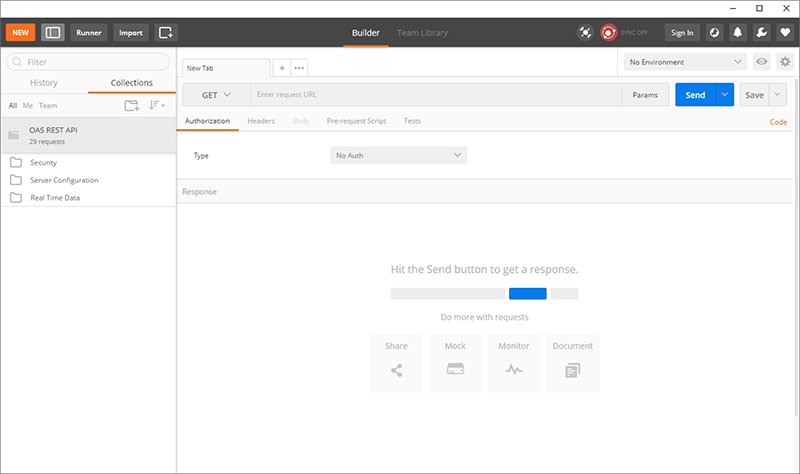Select the Headers tab
Image resolution: width=800 pixels, height=474 pixels.
(261, 121)
